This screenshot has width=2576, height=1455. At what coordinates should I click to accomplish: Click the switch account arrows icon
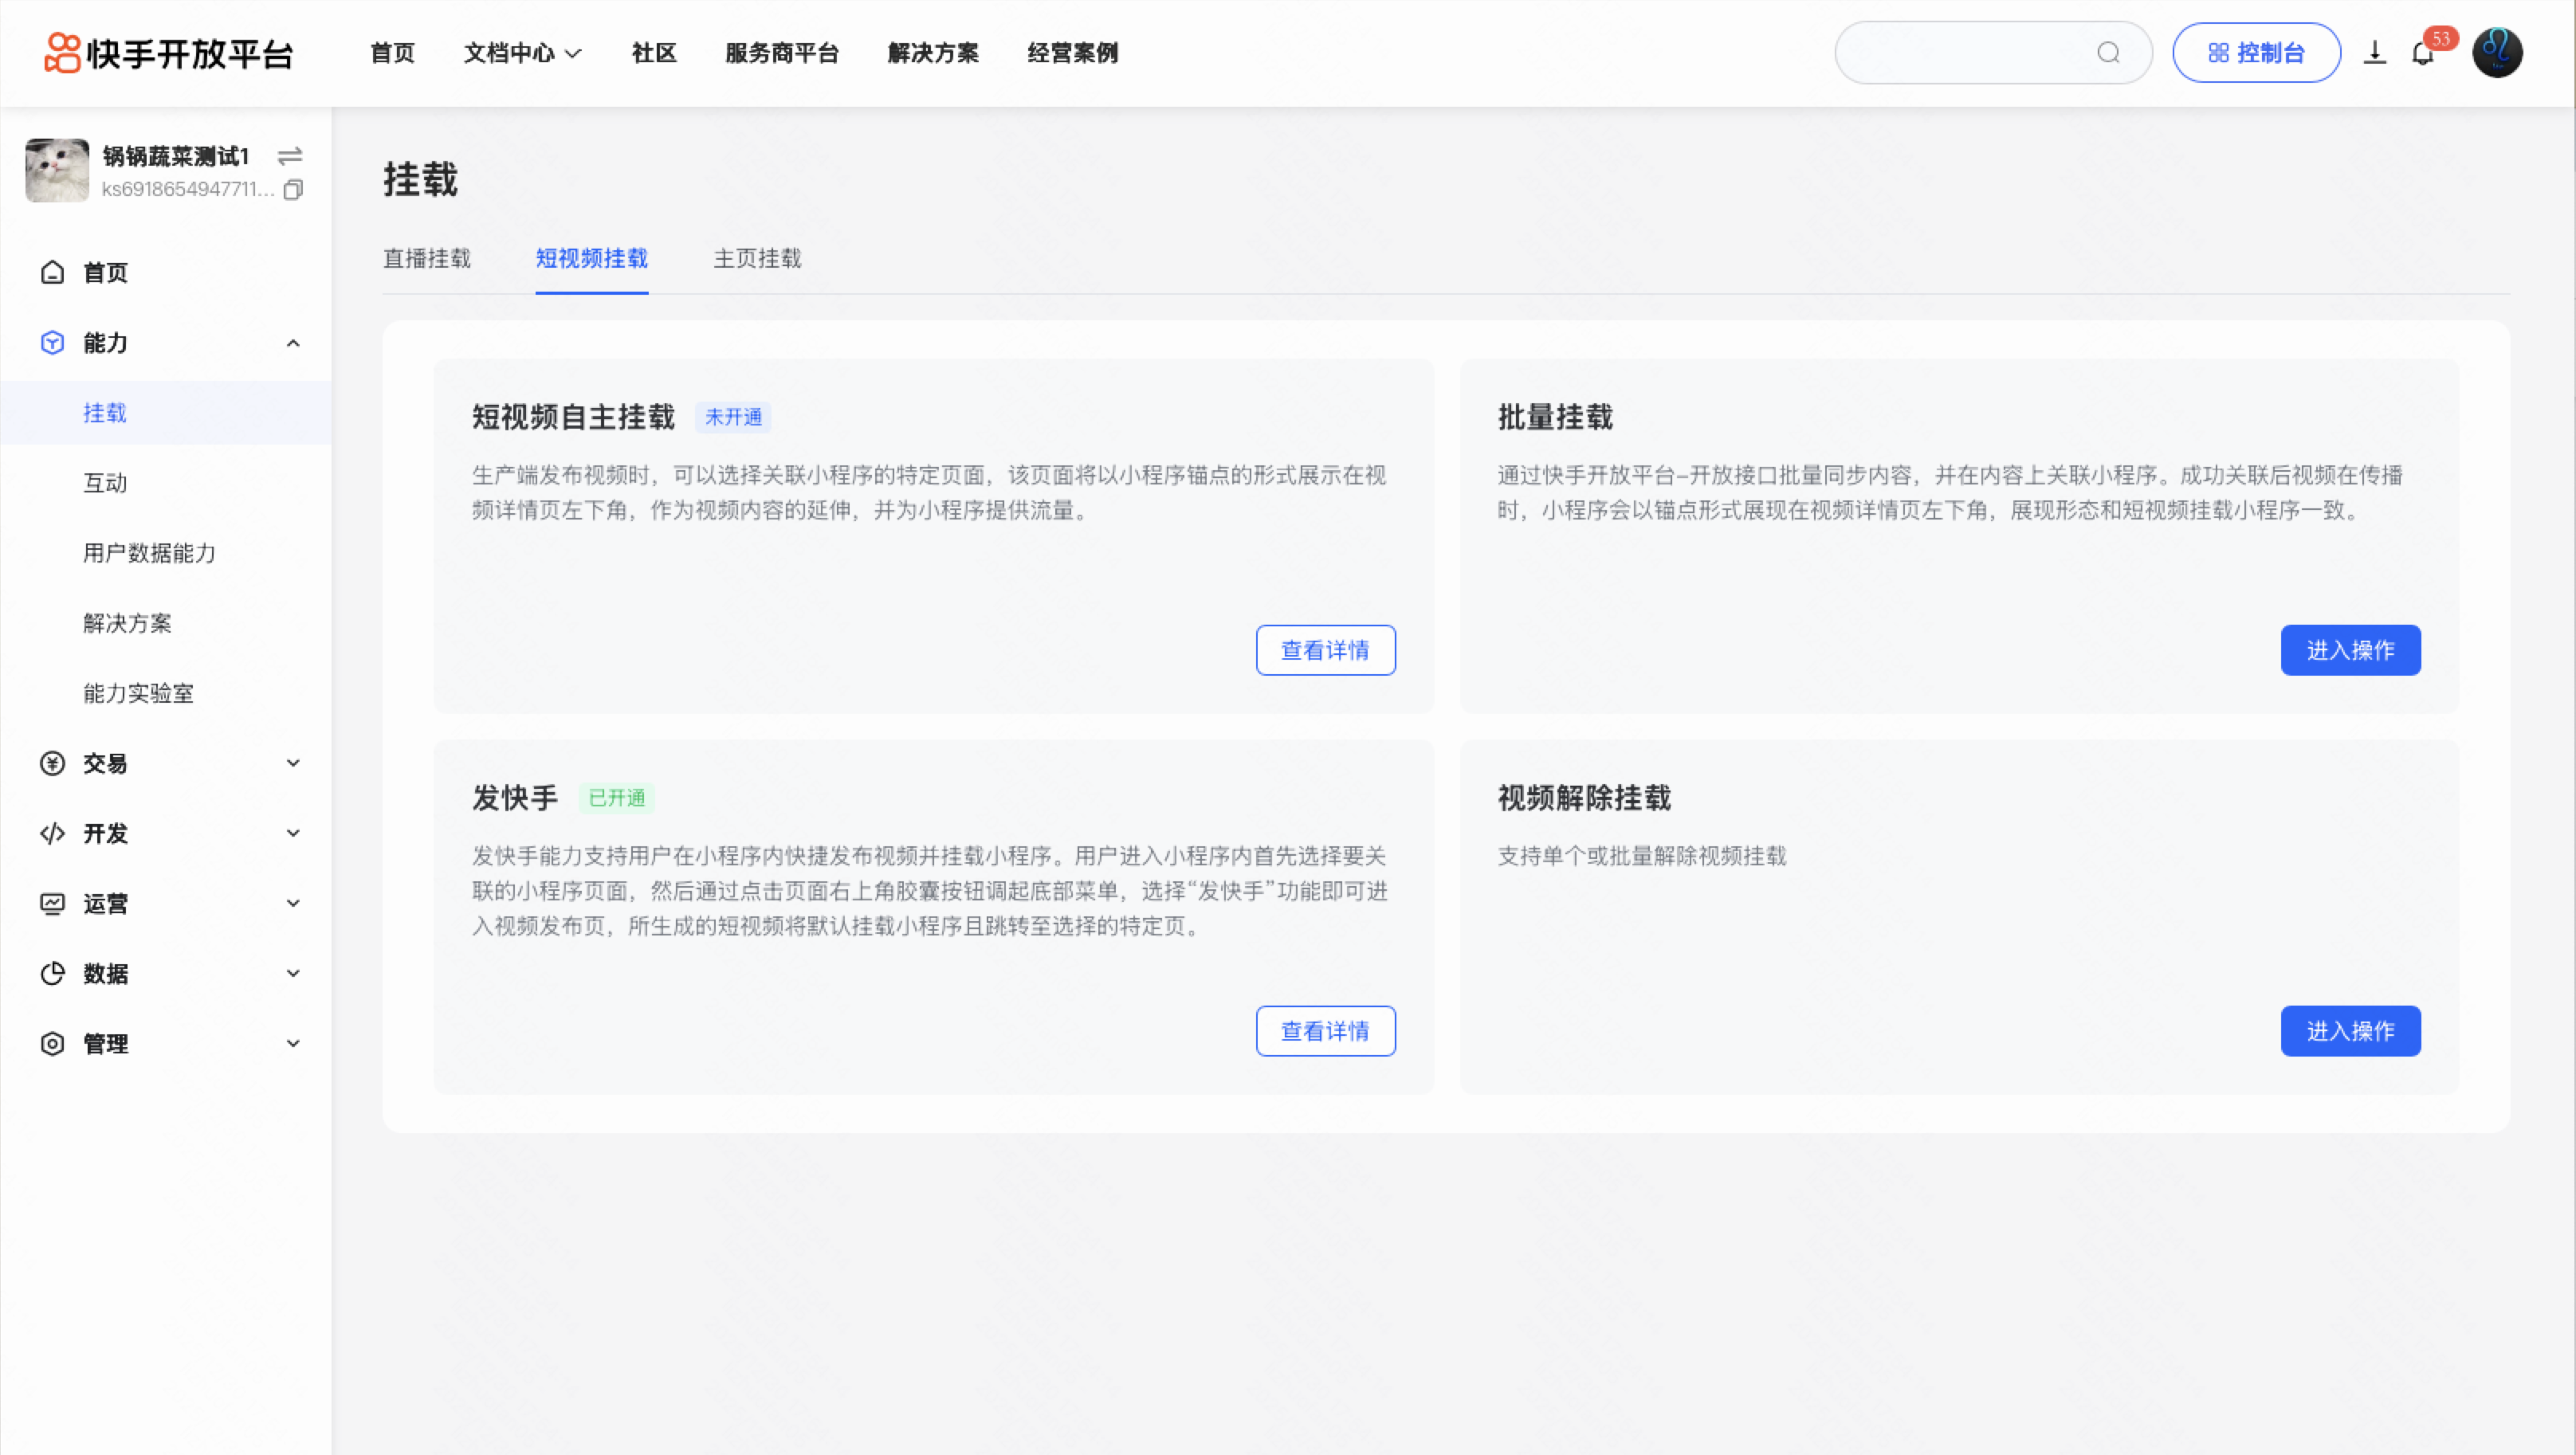[x=290, y=156]
